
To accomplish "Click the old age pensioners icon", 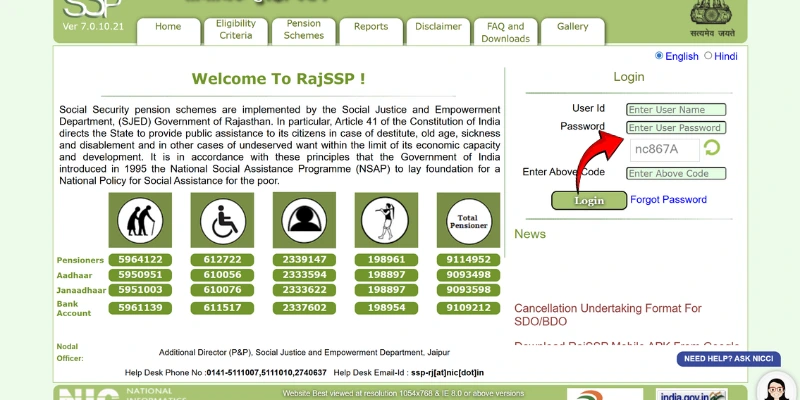I will pyautogui.click(x=140, y=220).
